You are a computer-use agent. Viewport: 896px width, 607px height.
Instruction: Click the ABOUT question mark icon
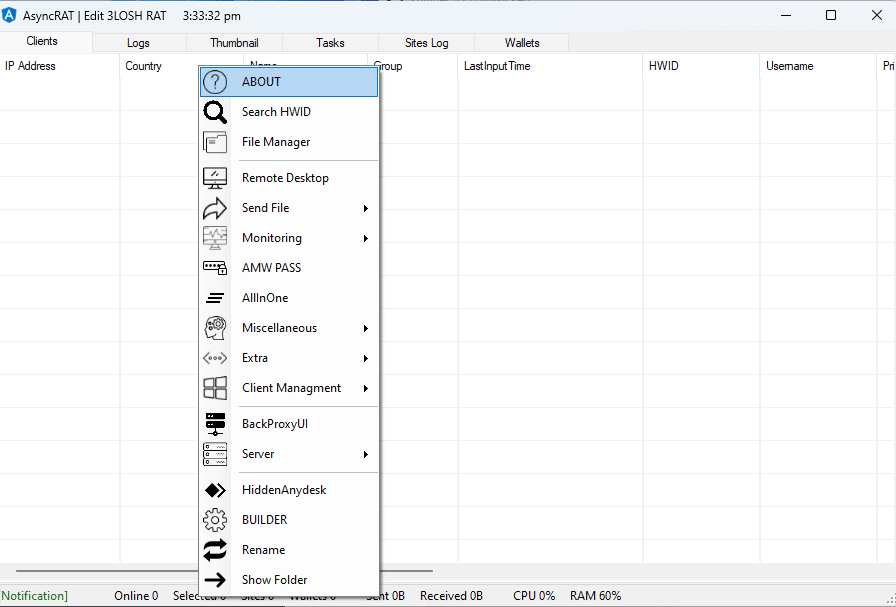(x=215, y=82)
